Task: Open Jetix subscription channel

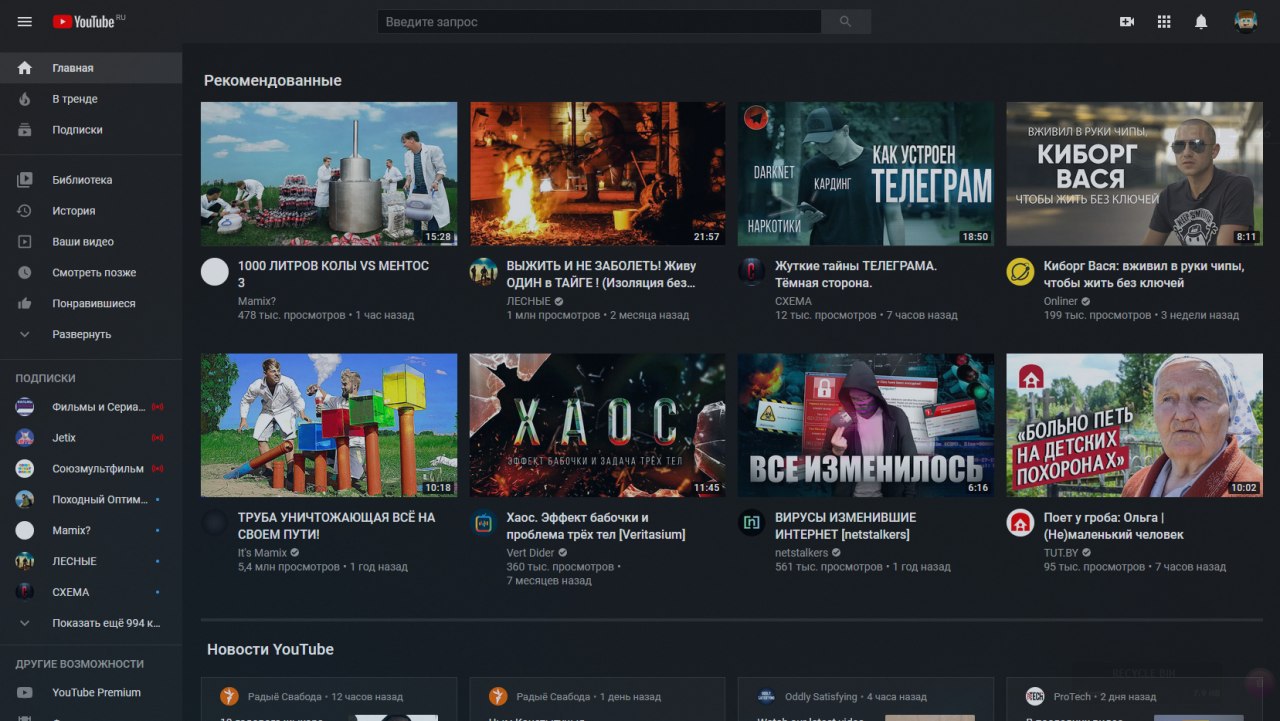Action: click(91, 438)
